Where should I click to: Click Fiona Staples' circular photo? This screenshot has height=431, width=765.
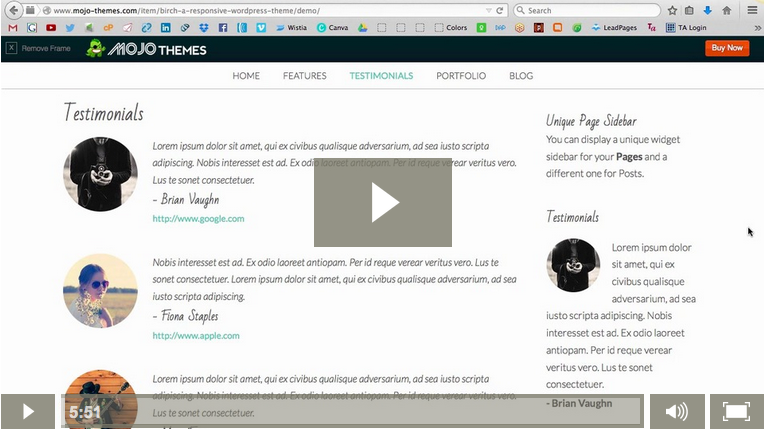coord(101,291)
